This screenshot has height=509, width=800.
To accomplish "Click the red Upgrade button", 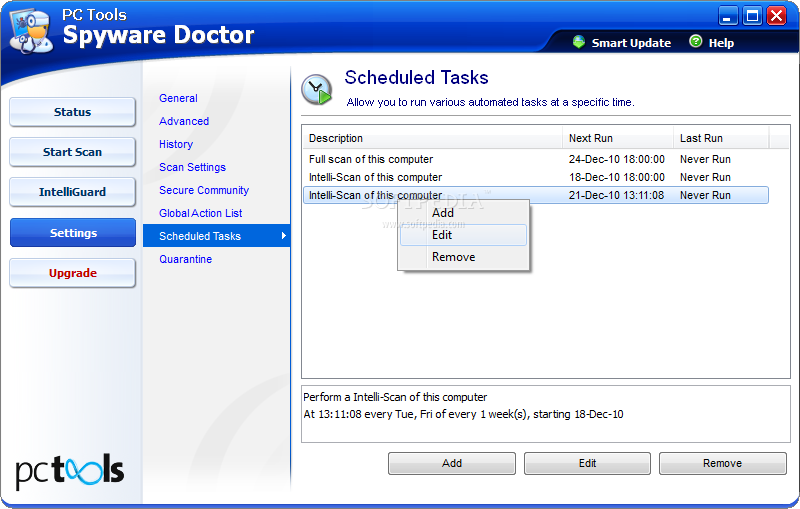I will (72, 273).
